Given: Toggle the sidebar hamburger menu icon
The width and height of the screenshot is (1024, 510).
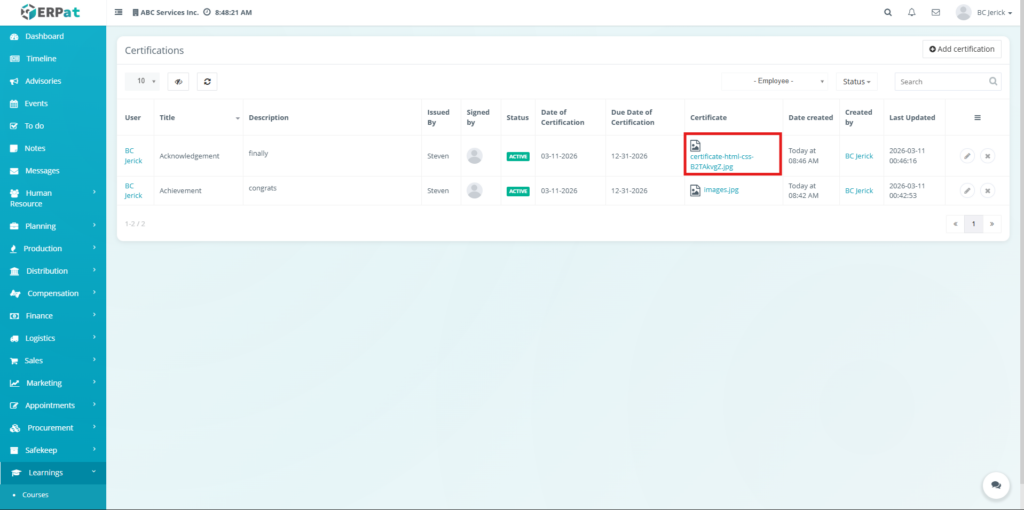Looking at the screenshot, I should tap(120, 12).
